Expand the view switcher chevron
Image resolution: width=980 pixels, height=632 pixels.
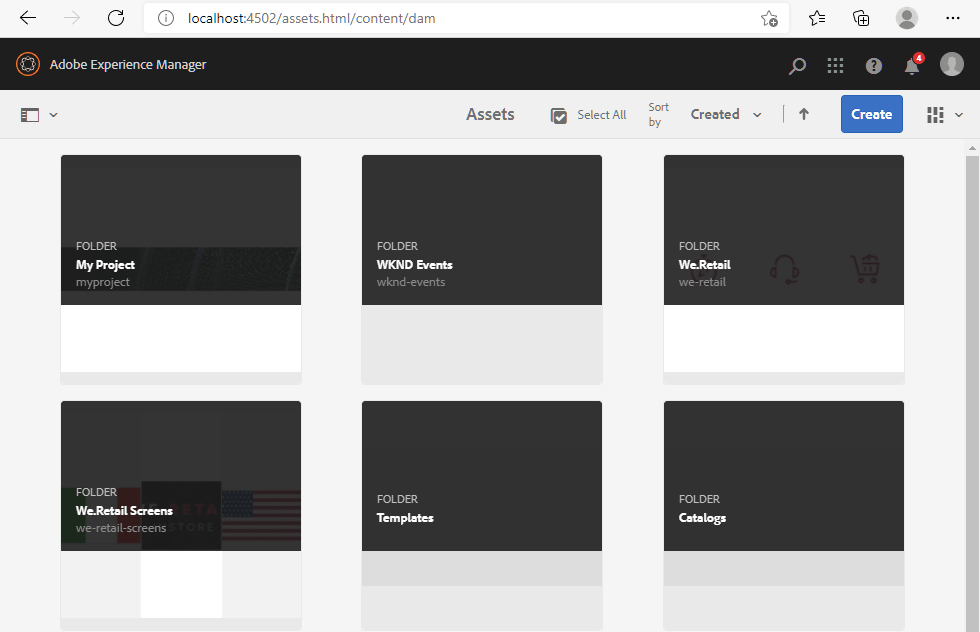coord(959,115)
